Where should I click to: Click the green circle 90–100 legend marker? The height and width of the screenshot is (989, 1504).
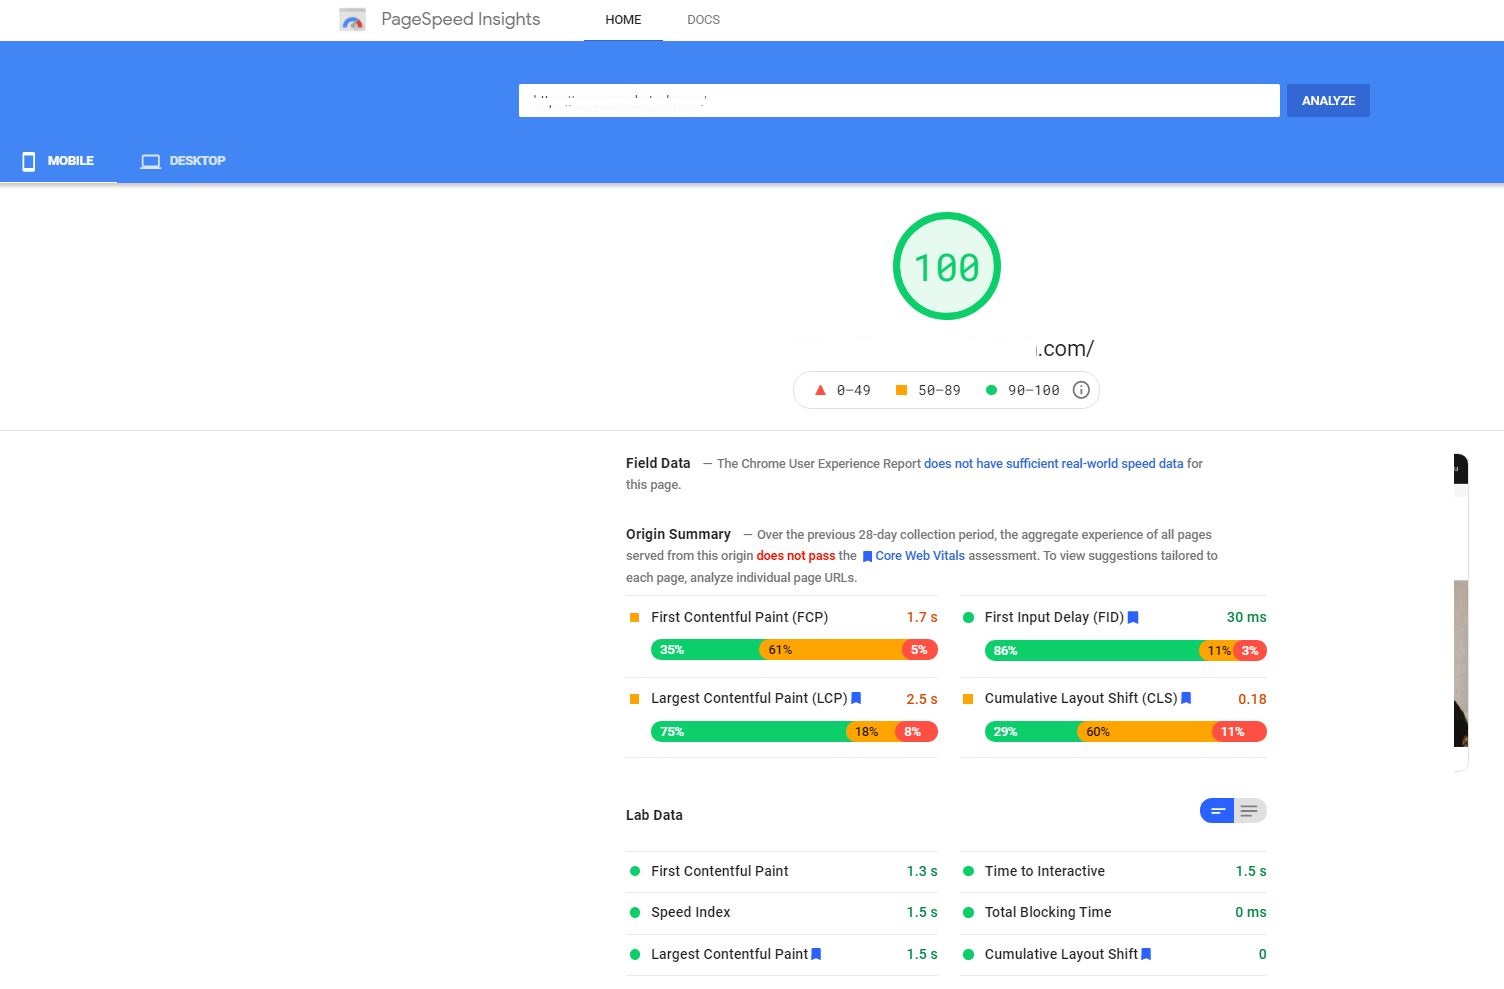991,390
